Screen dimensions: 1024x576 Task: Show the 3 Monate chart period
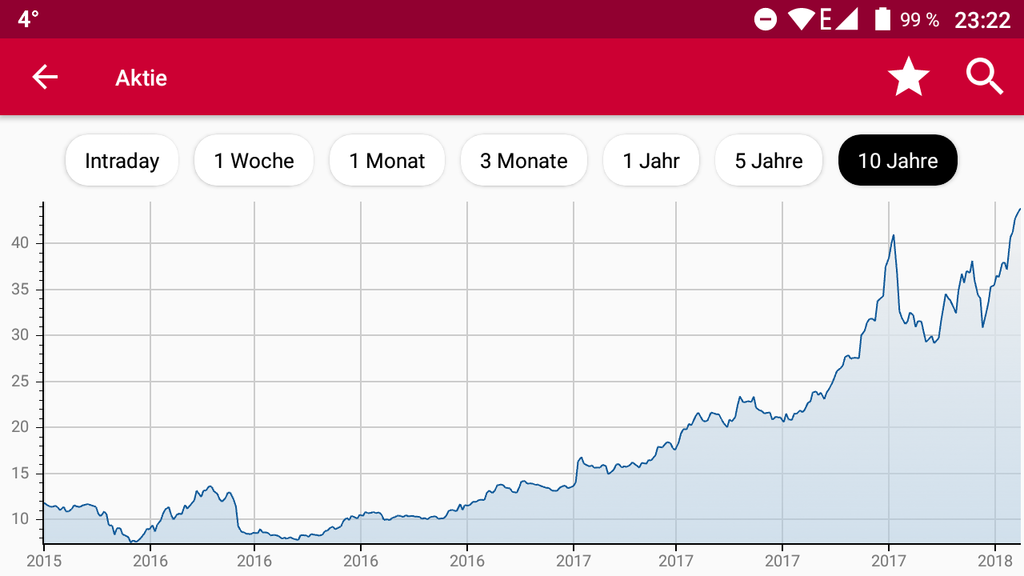(x=523, y=161)
